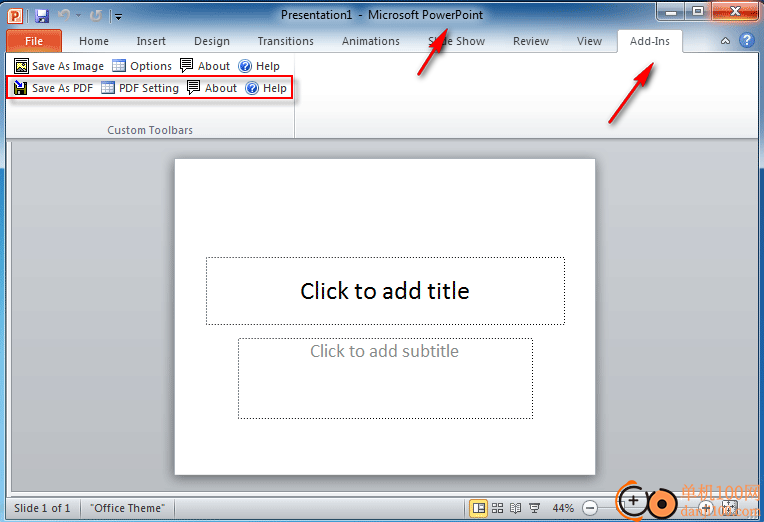This screenshot has width=764, height=522.
Task: Open Help text in Save As Image row
Action: coord(267,66)
